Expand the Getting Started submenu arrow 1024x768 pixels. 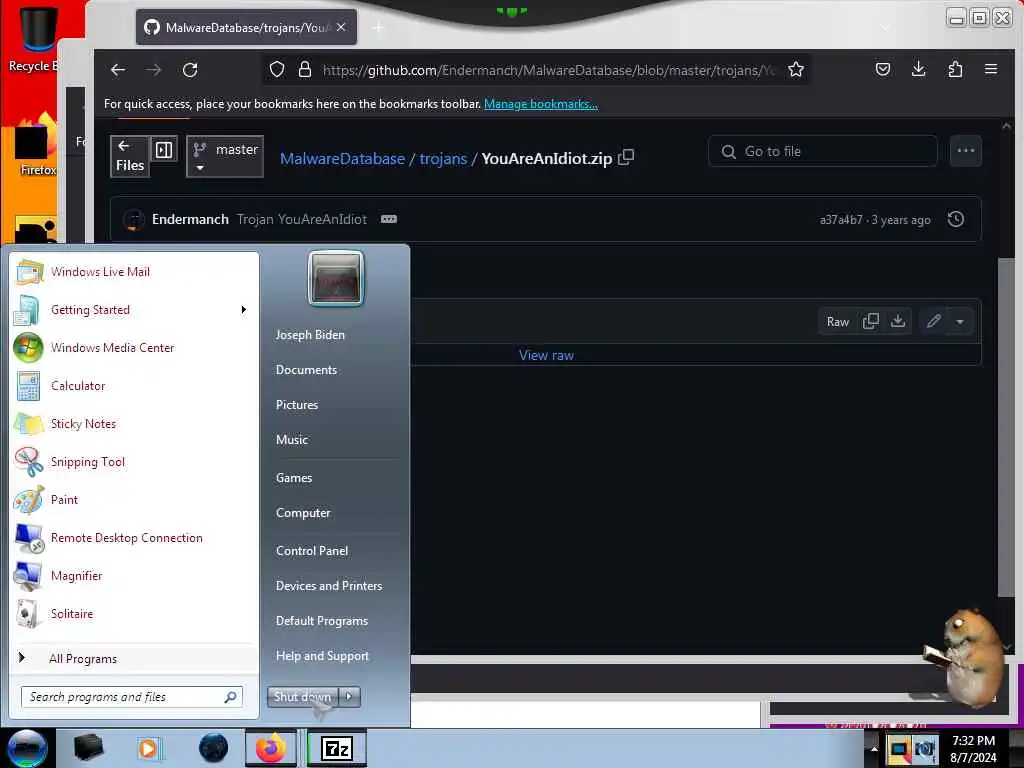click(244, 310)
